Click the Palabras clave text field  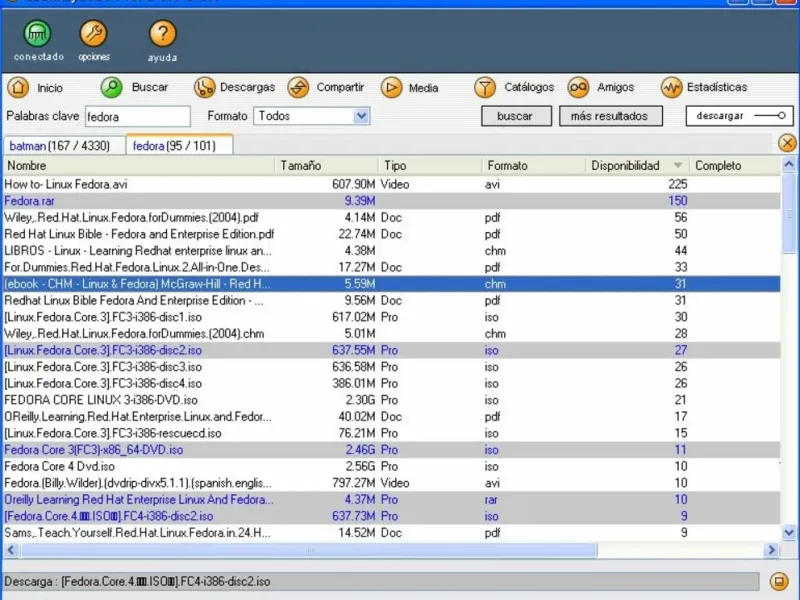(x=137, y=117)
